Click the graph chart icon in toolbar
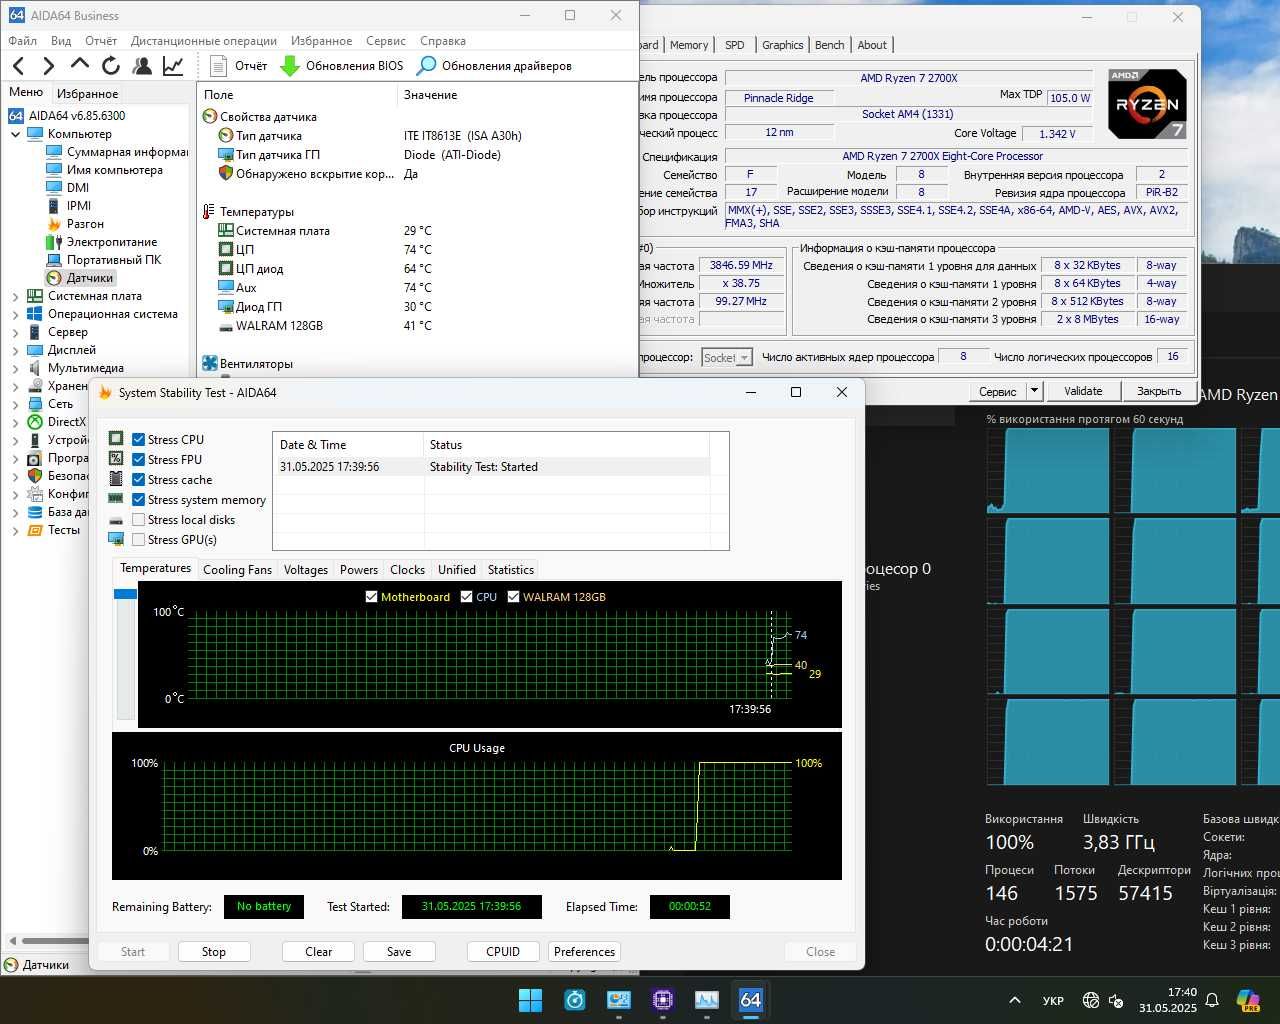1280x1024 pixels. [x=173, y=66]
